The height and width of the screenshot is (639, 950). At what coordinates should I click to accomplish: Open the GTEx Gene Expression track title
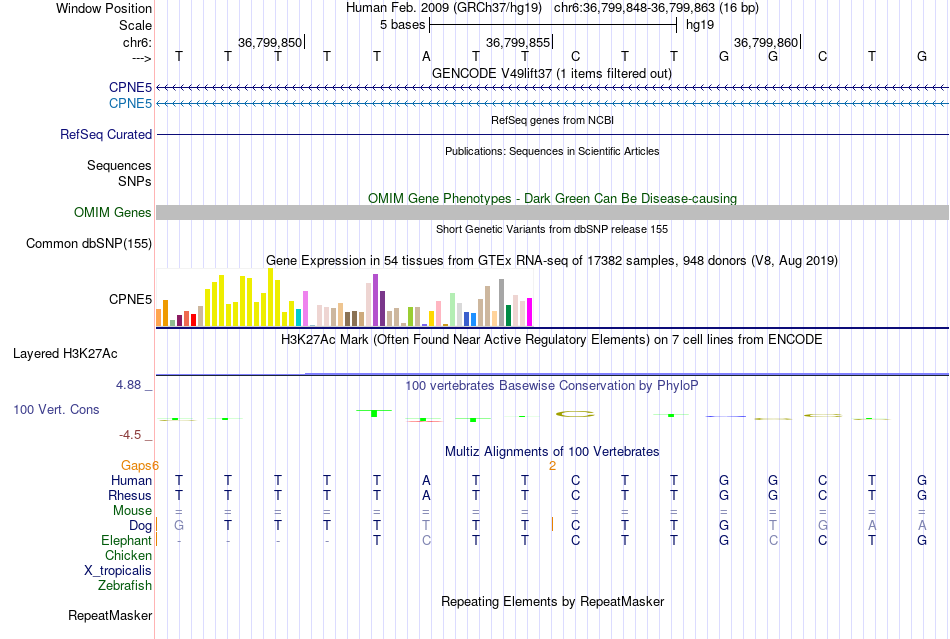[552, 260]
